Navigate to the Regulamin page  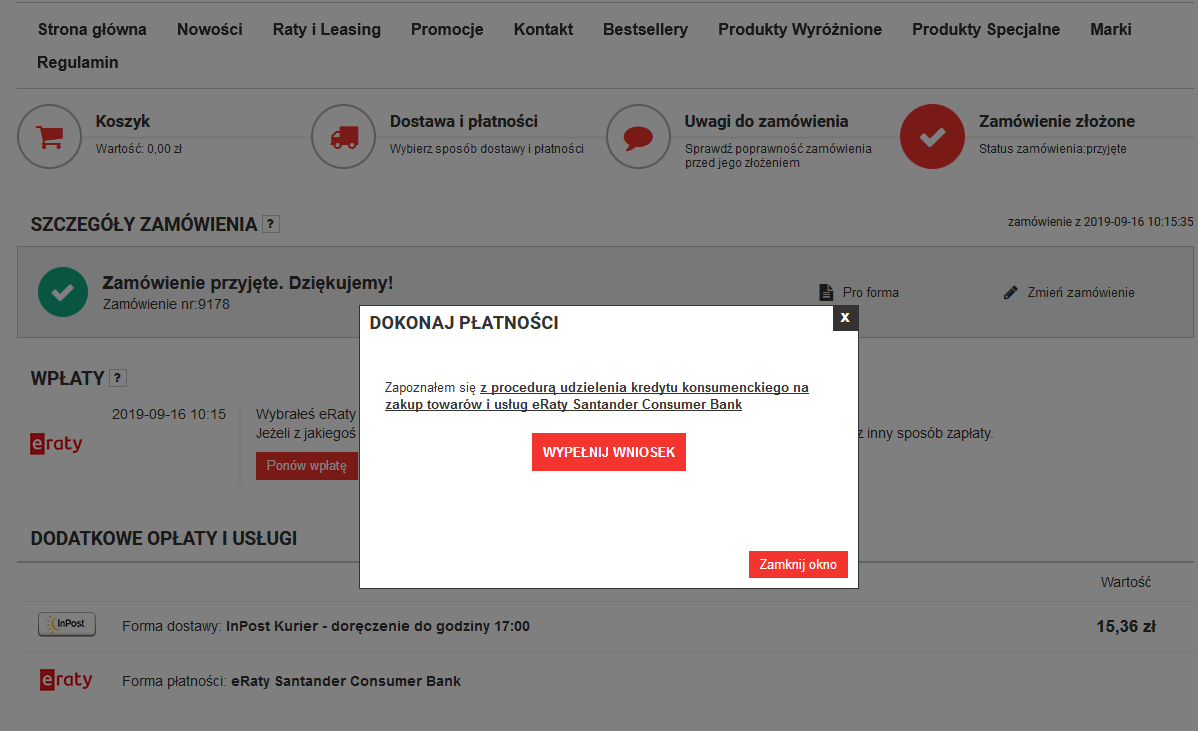[x=78, y=62]
